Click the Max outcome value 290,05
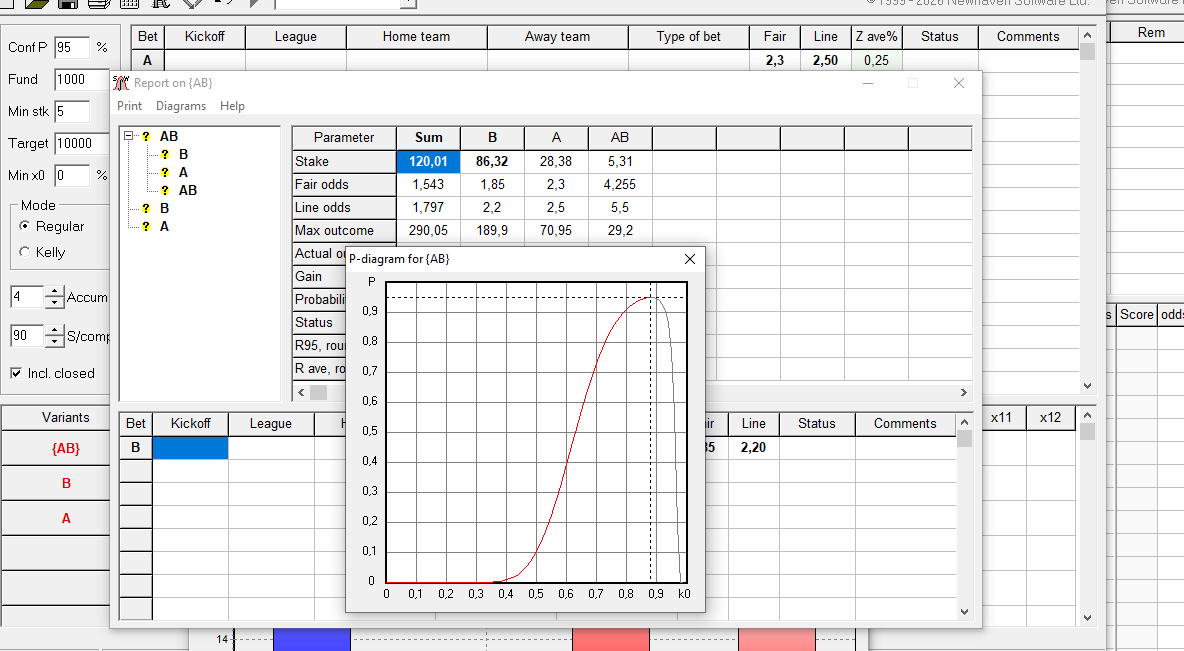Screen dimensions: 1184x651 [x=428, y=230]
